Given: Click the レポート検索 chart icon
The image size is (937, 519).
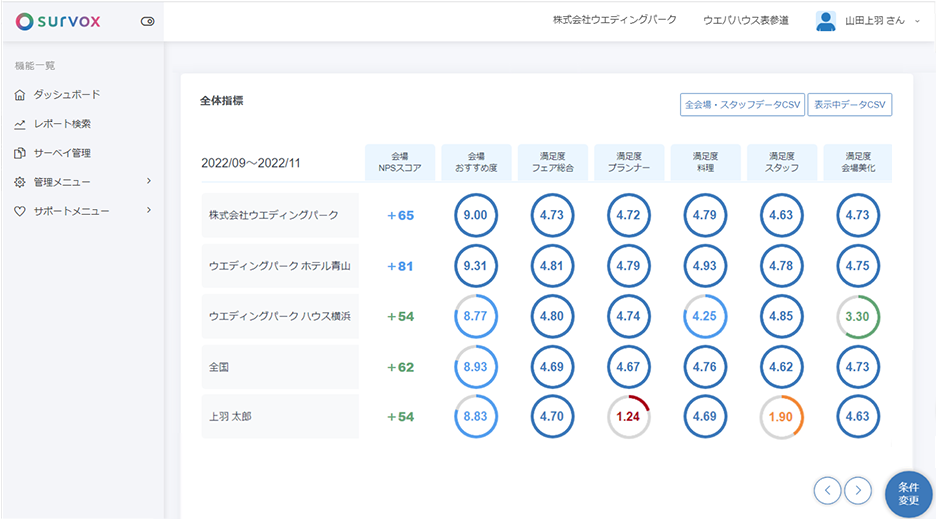Looking at the screenshot, I should [x=20, y=124].
